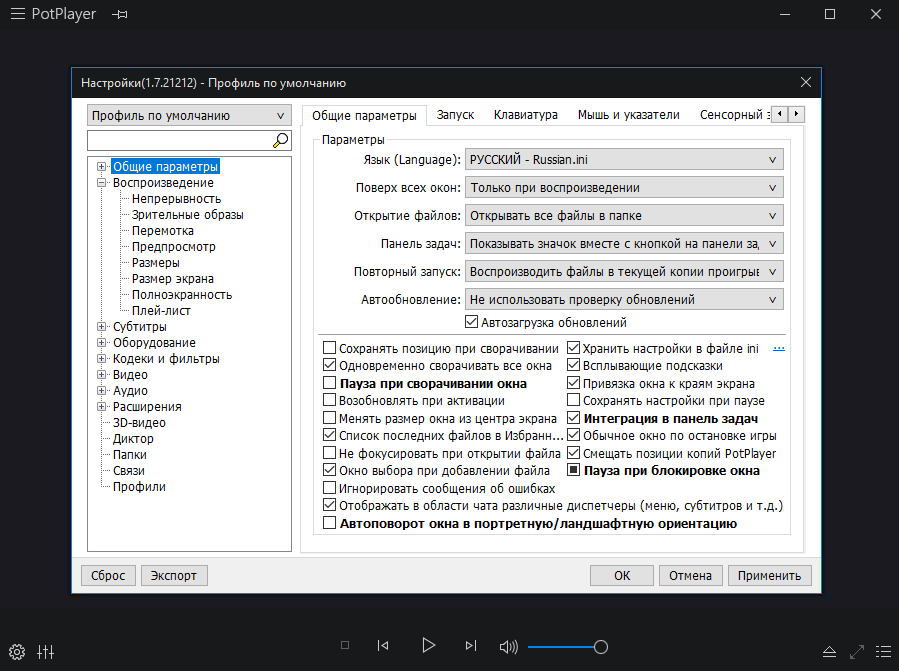Click the volume slider handle
Image resolution: width=899 pixels, height=671 pixels.
pos(601,647)
